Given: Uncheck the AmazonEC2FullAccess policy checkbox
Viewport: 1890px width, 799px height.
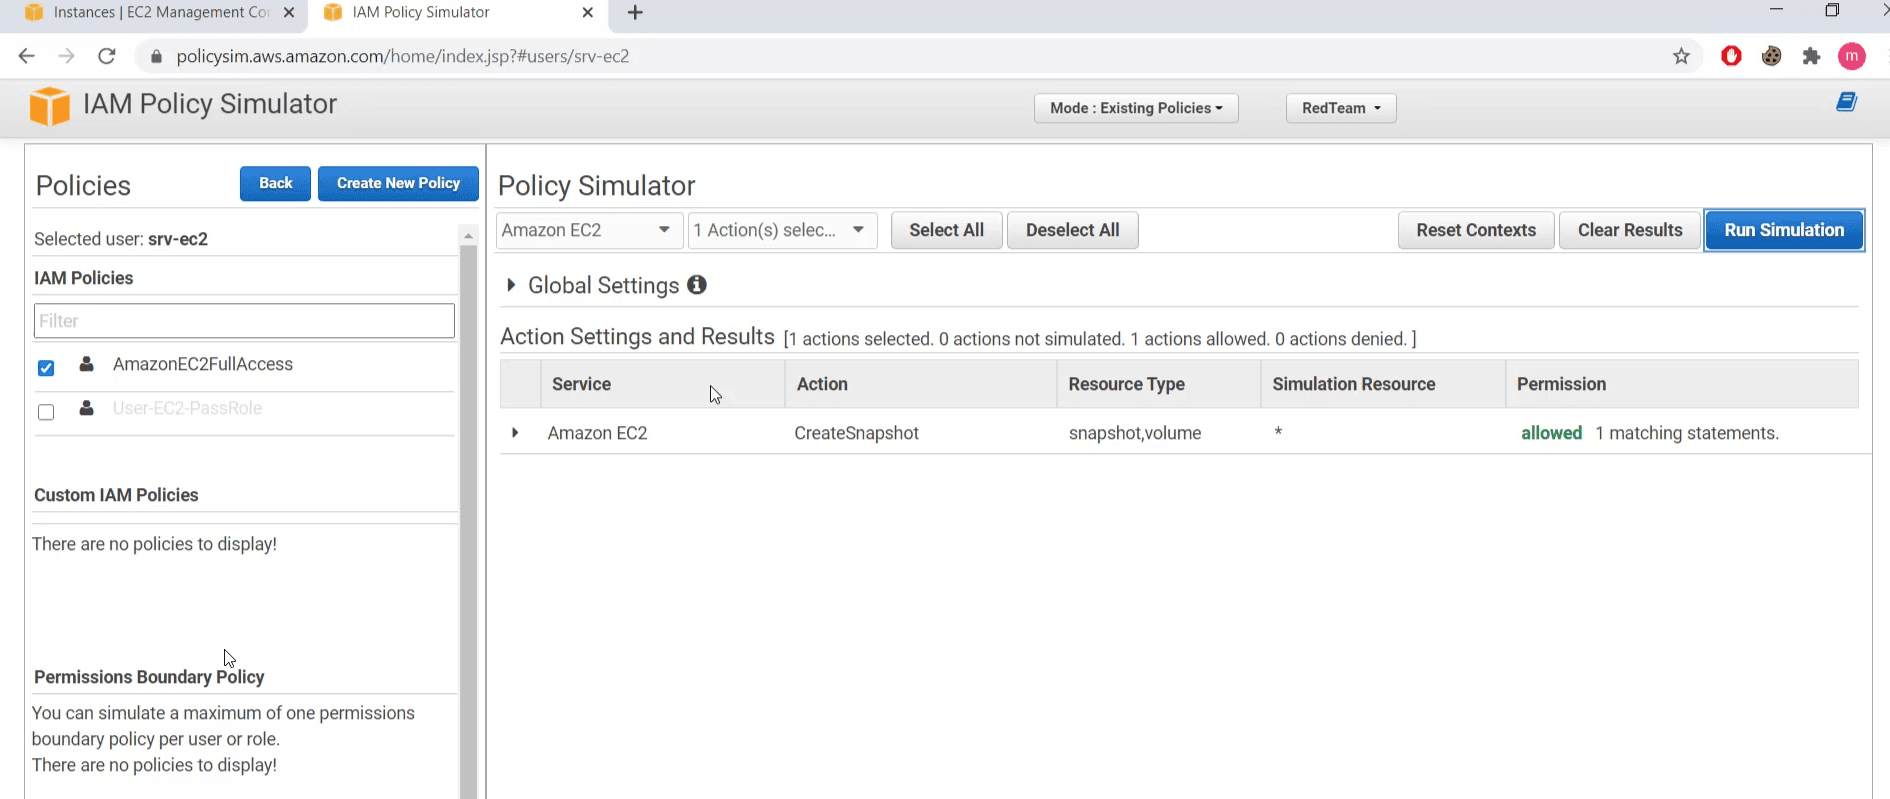Looking at the screenshot, I should tap(46, 368).
